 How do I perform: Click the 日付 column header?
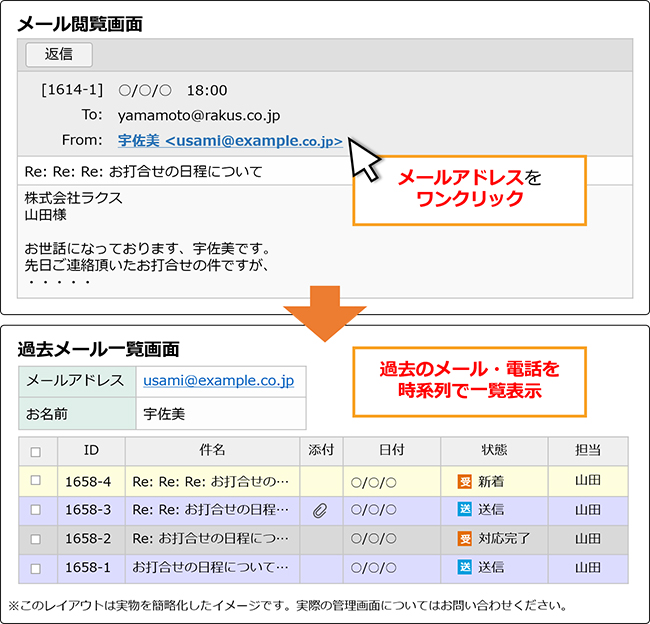tap(391, 451)
